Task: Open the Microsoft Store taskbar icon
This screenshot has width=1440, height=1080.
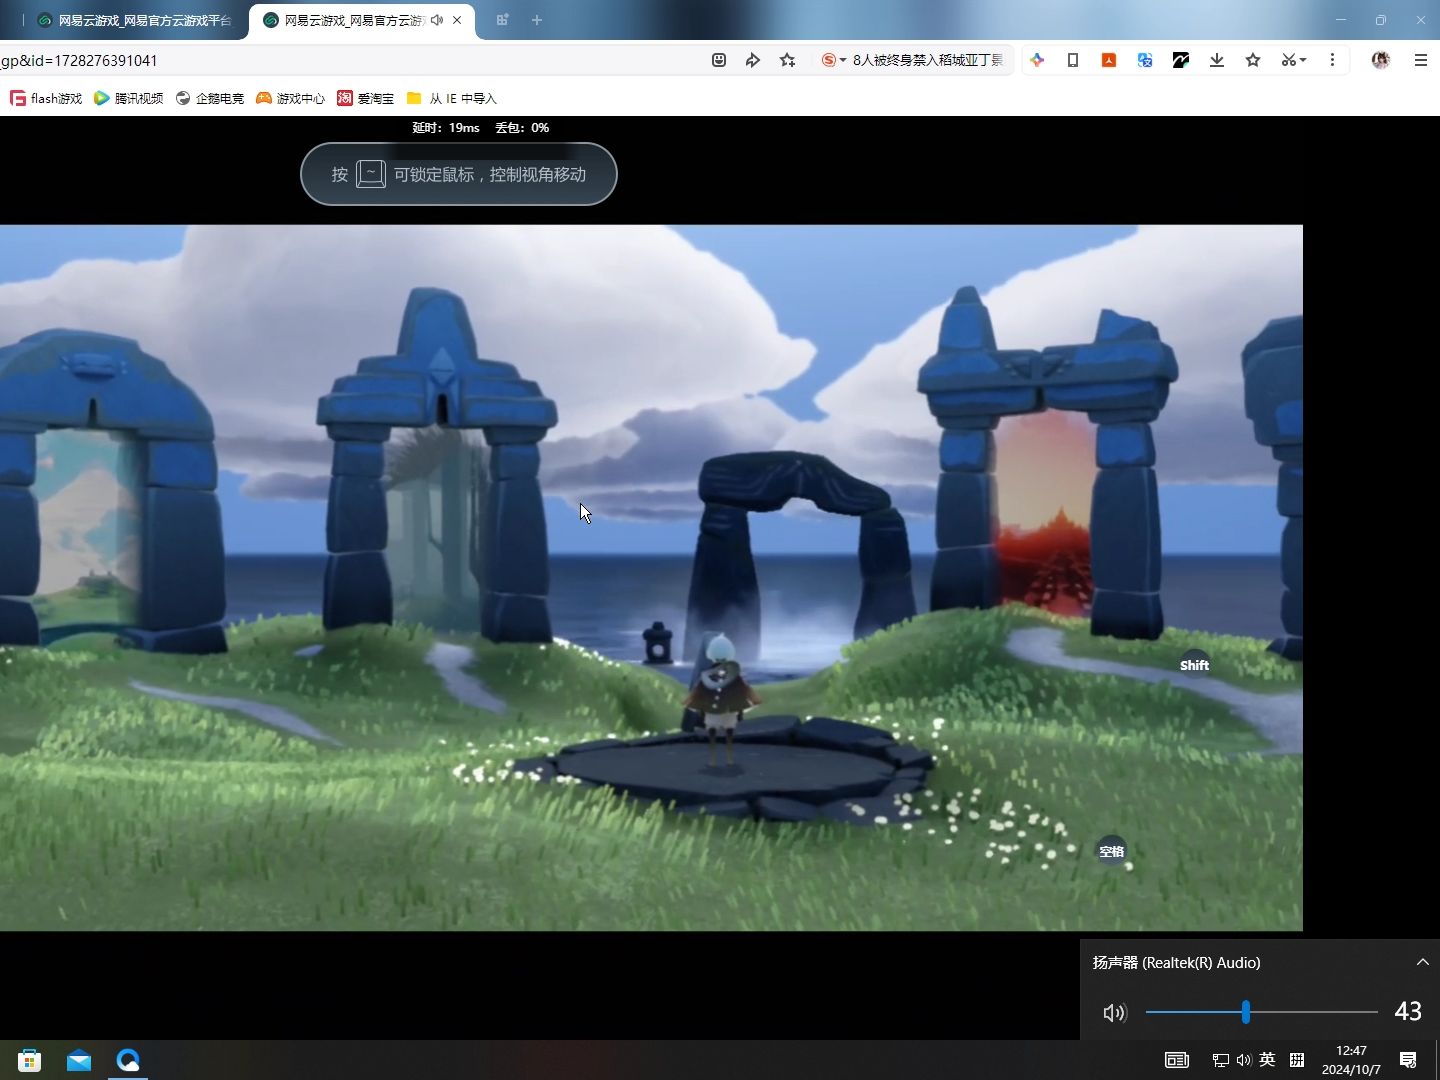Action: pos(29,1060)
